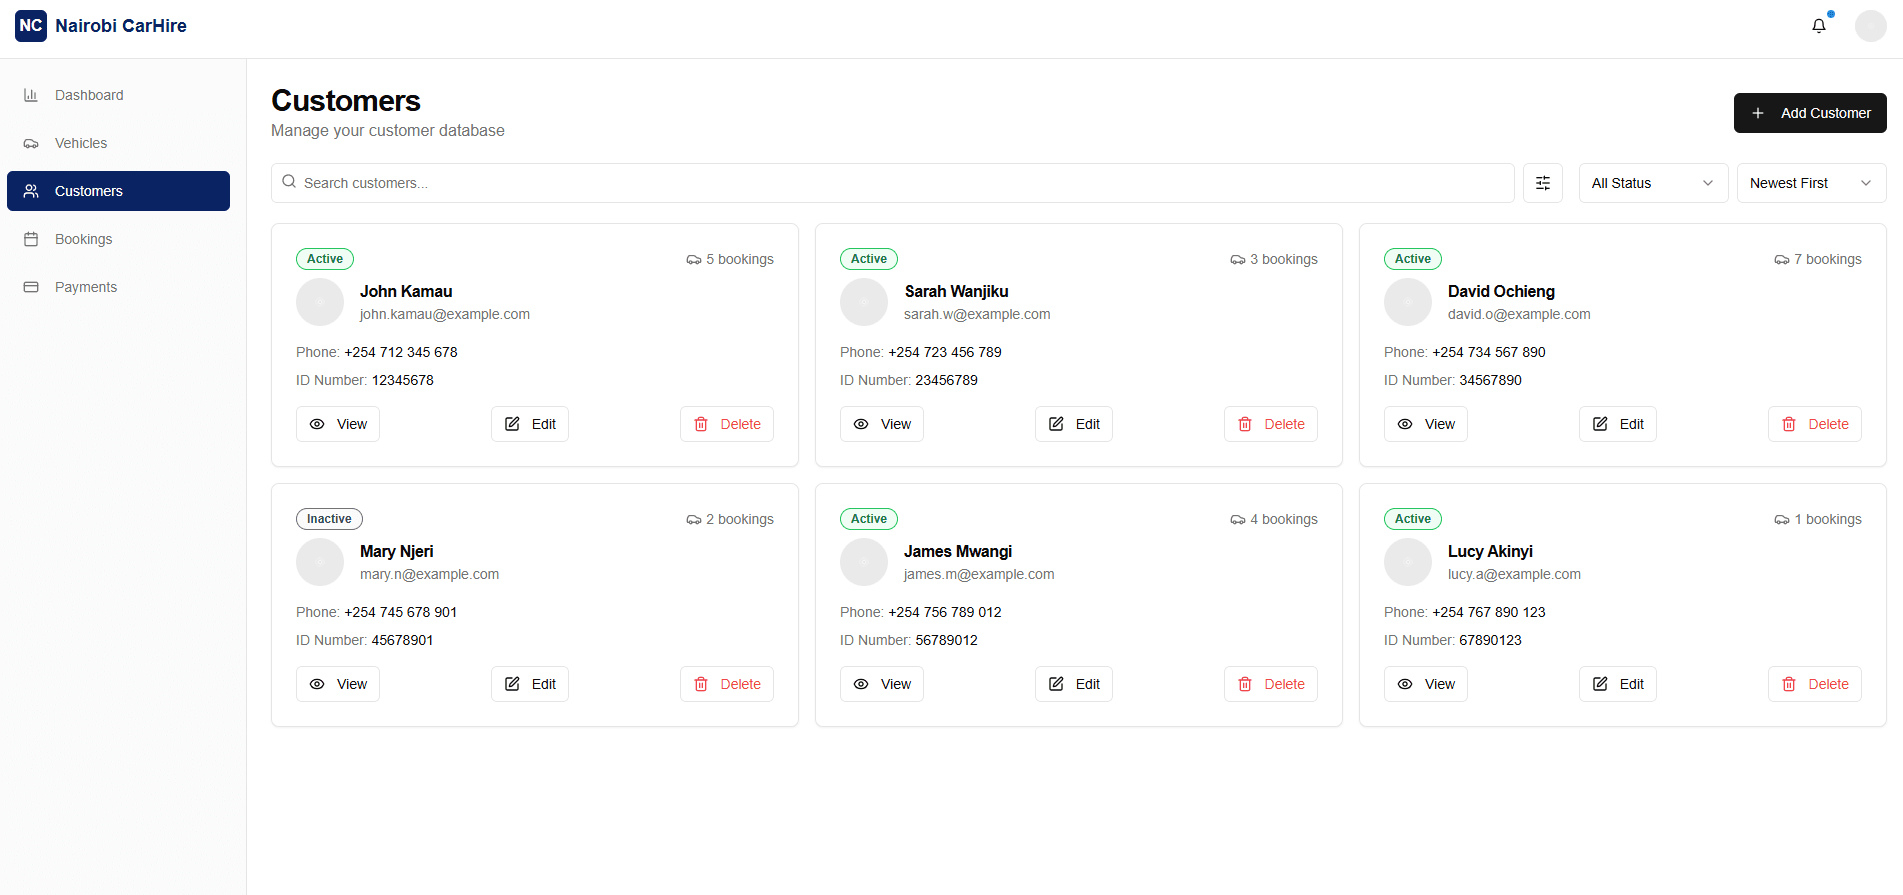Click the NC logo icon
This screenshot has width=1903, height=895.
31,26
